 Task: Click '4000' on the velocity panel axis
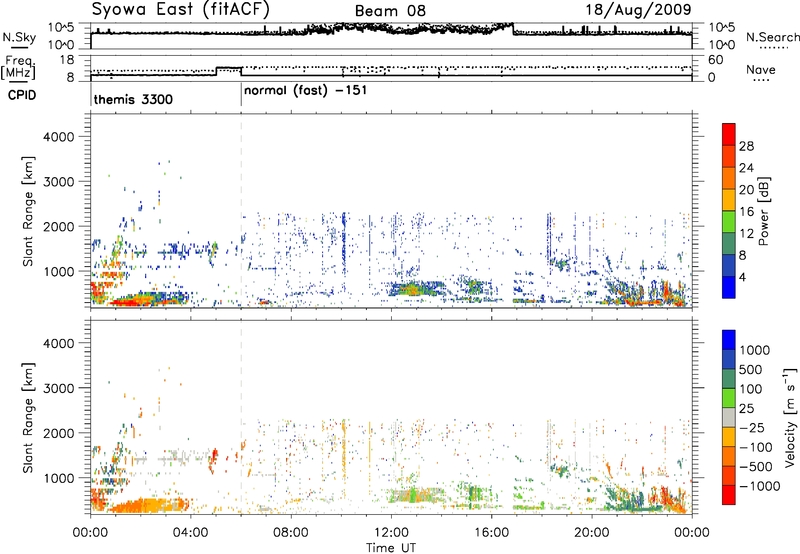tap(59, 343)
